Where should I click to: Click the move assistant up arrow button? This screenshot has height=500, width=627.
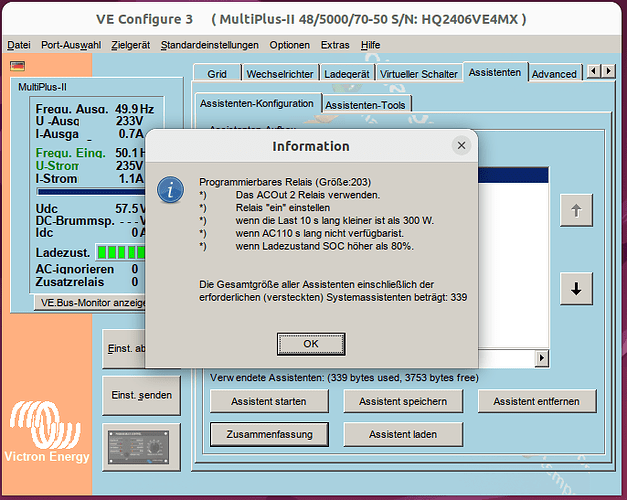point(576,210)
